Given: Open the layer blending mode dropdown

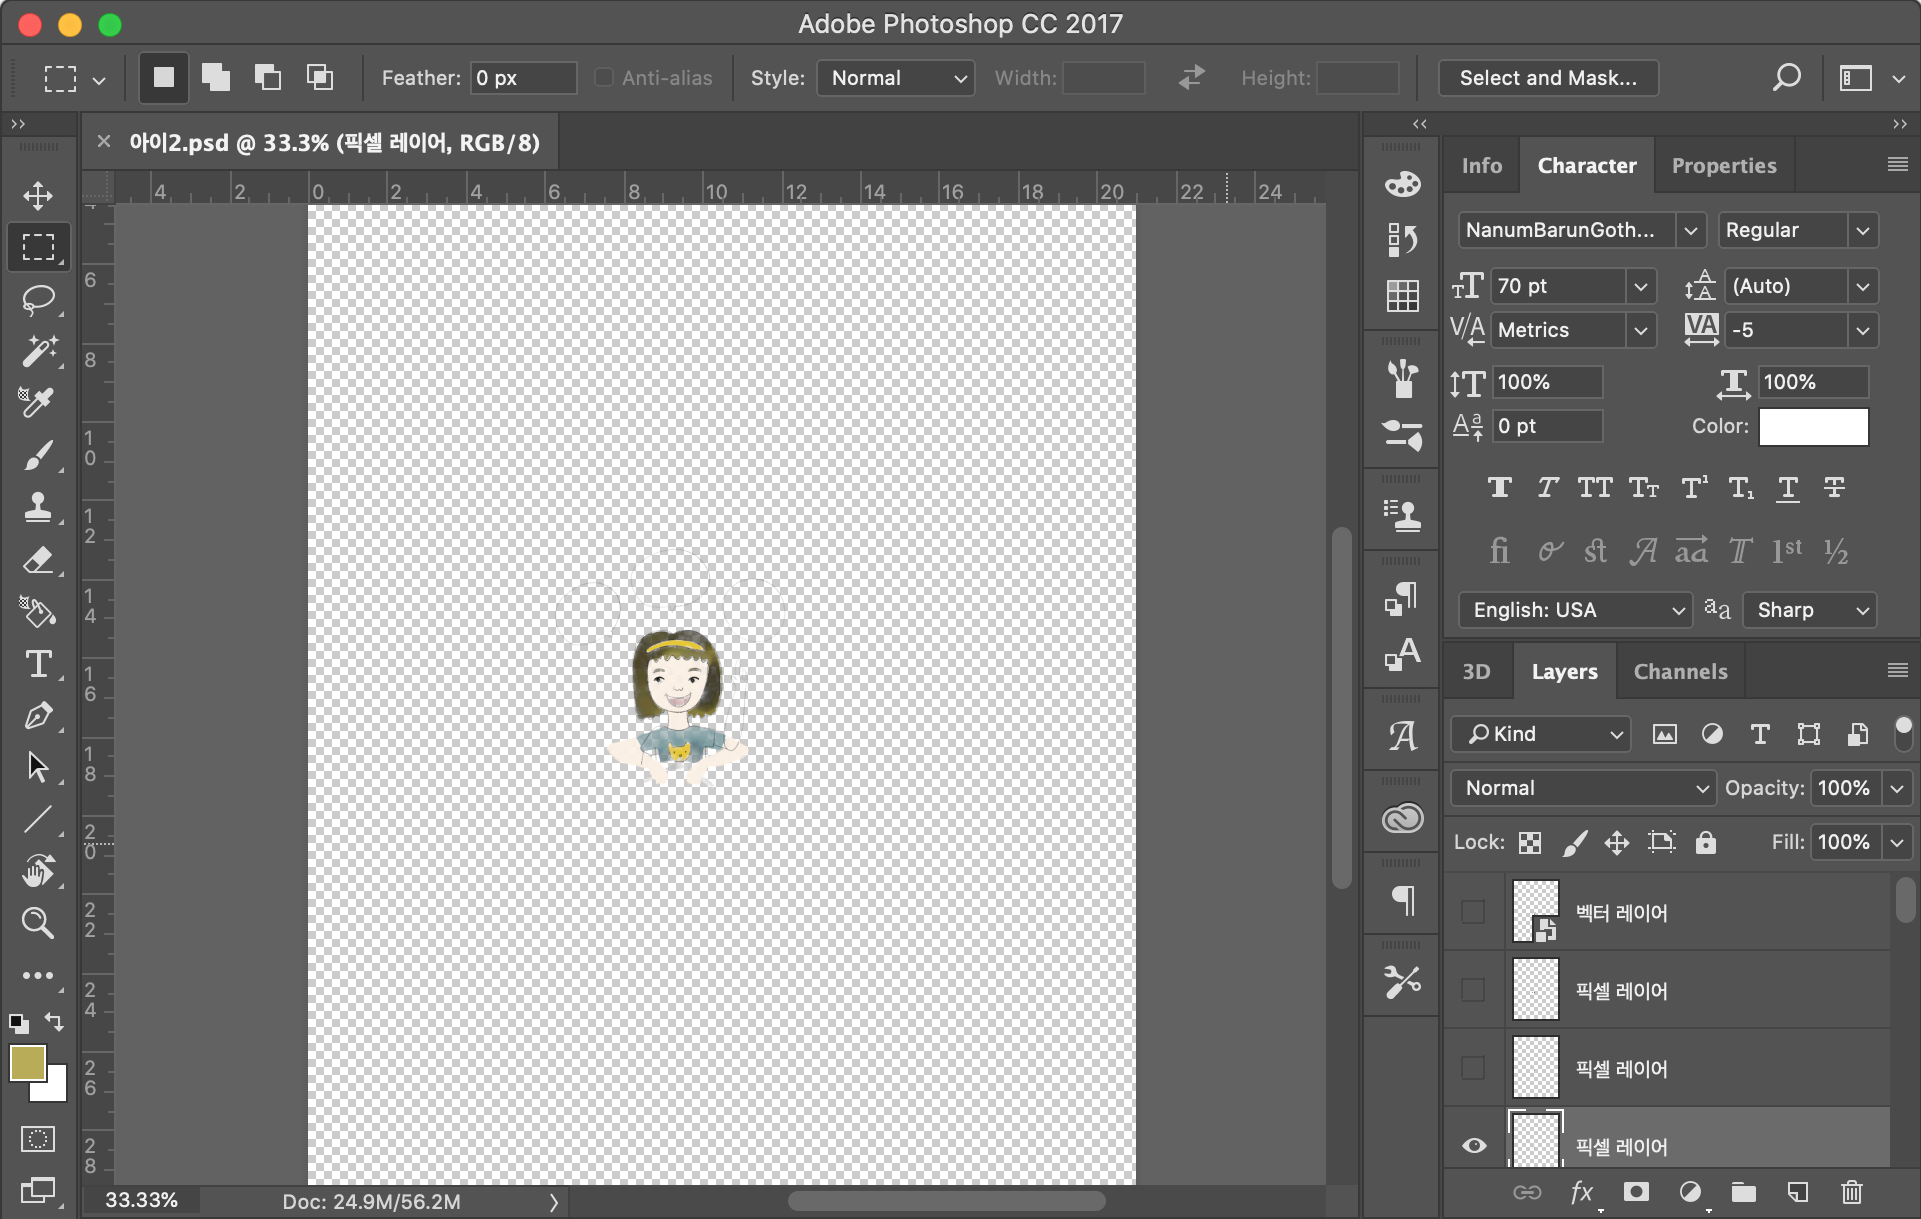Looking at the screenshot, I should point(1583,788).
